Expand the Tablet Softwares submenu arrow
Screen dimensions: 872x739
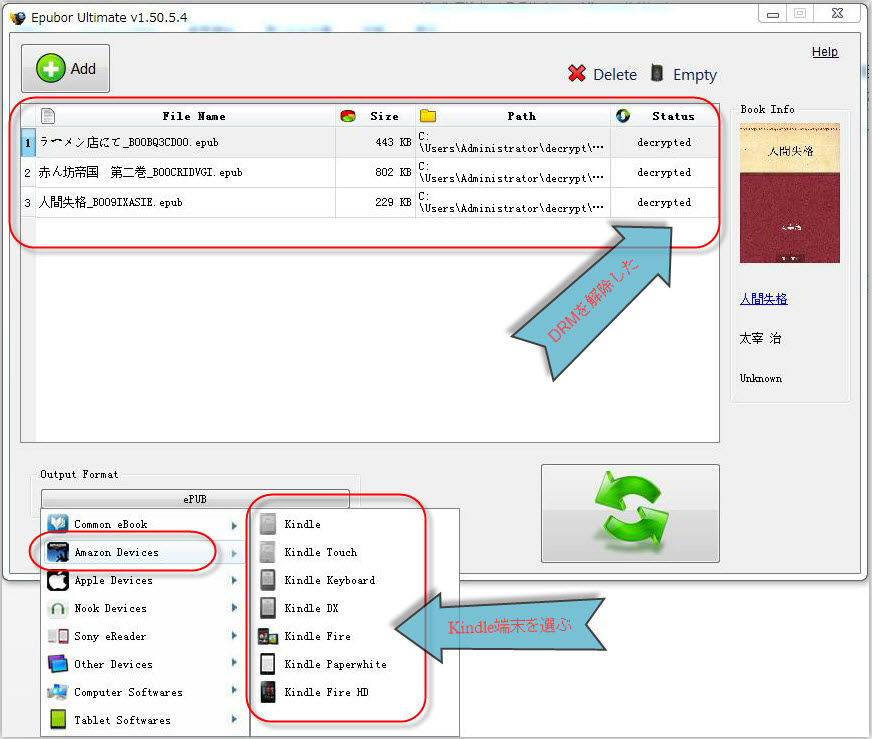click(x=234, y=718)
